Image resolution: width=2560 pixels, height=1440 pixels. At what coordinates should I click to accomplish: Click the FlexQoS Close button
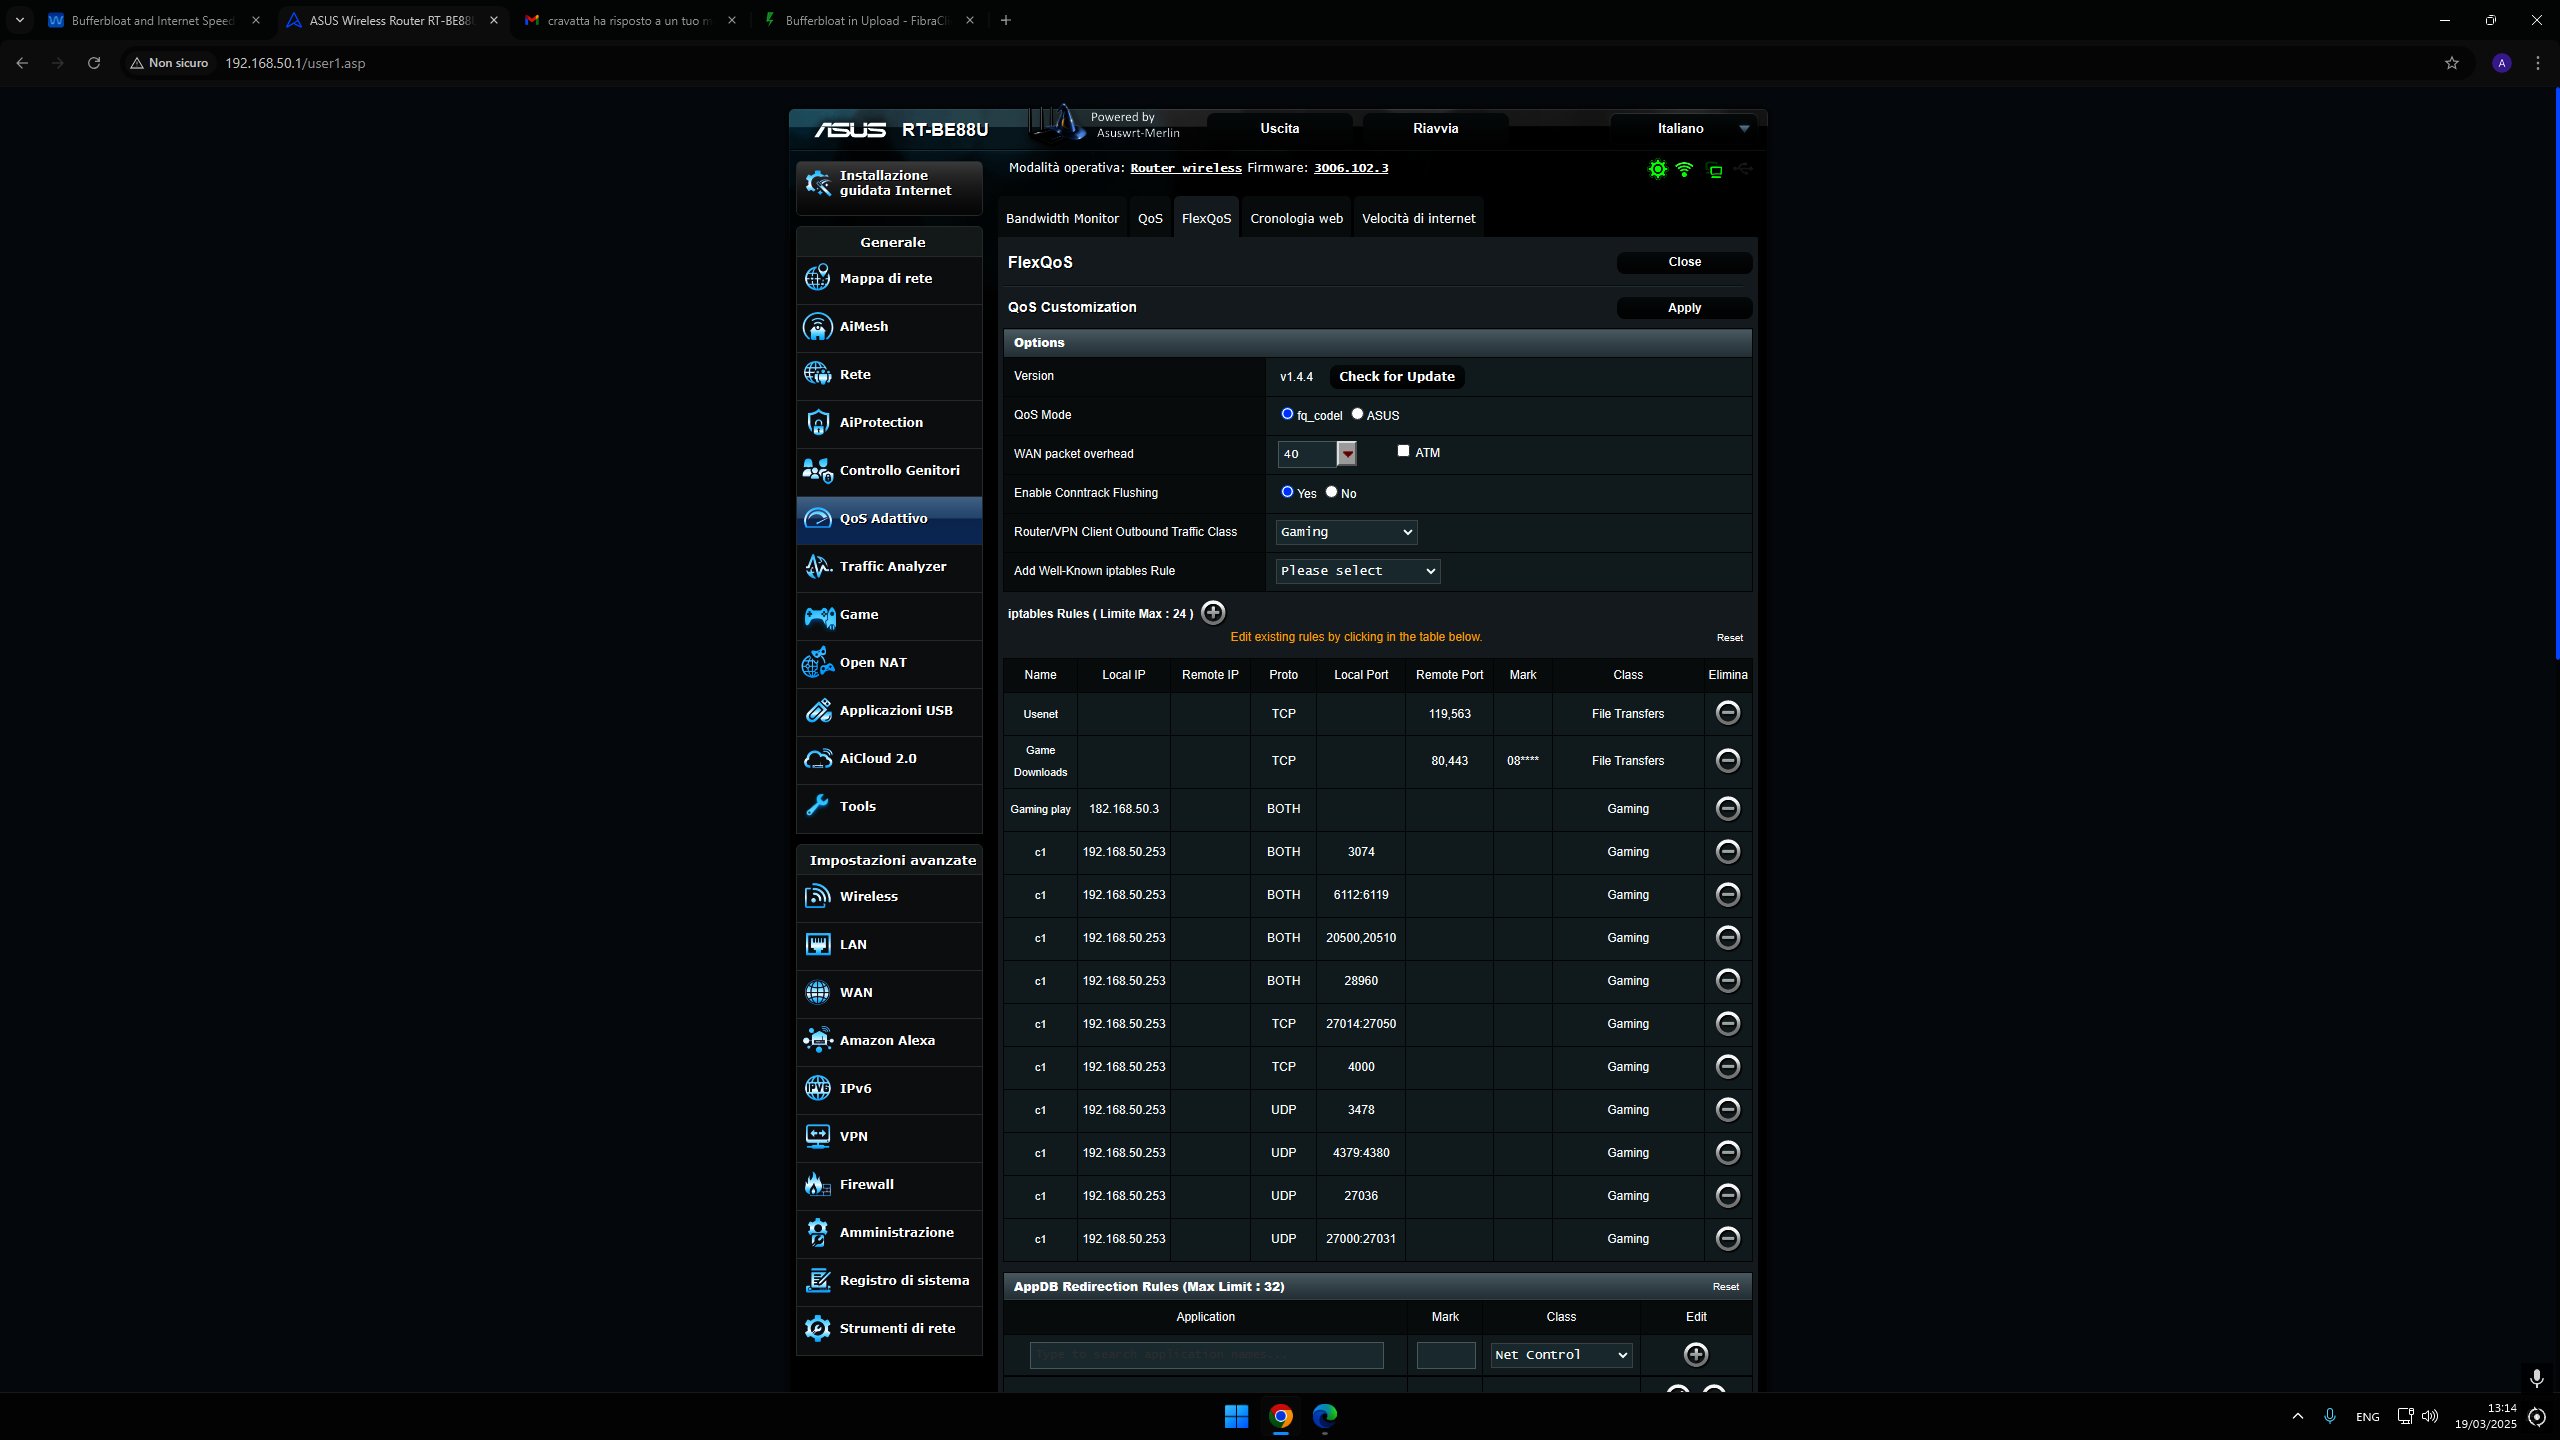coord(1684,262)
